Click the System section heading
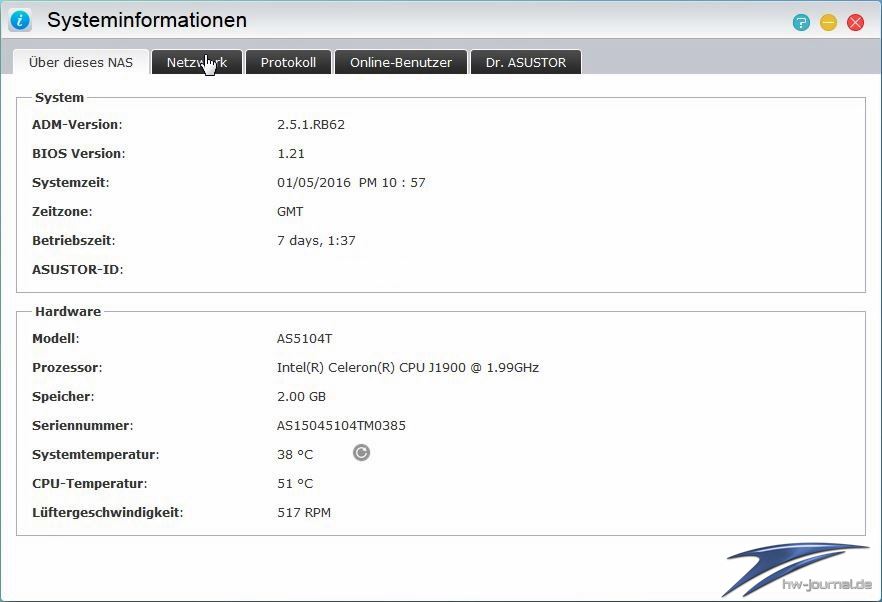882x602 pixels. click(x=59, y=97)
